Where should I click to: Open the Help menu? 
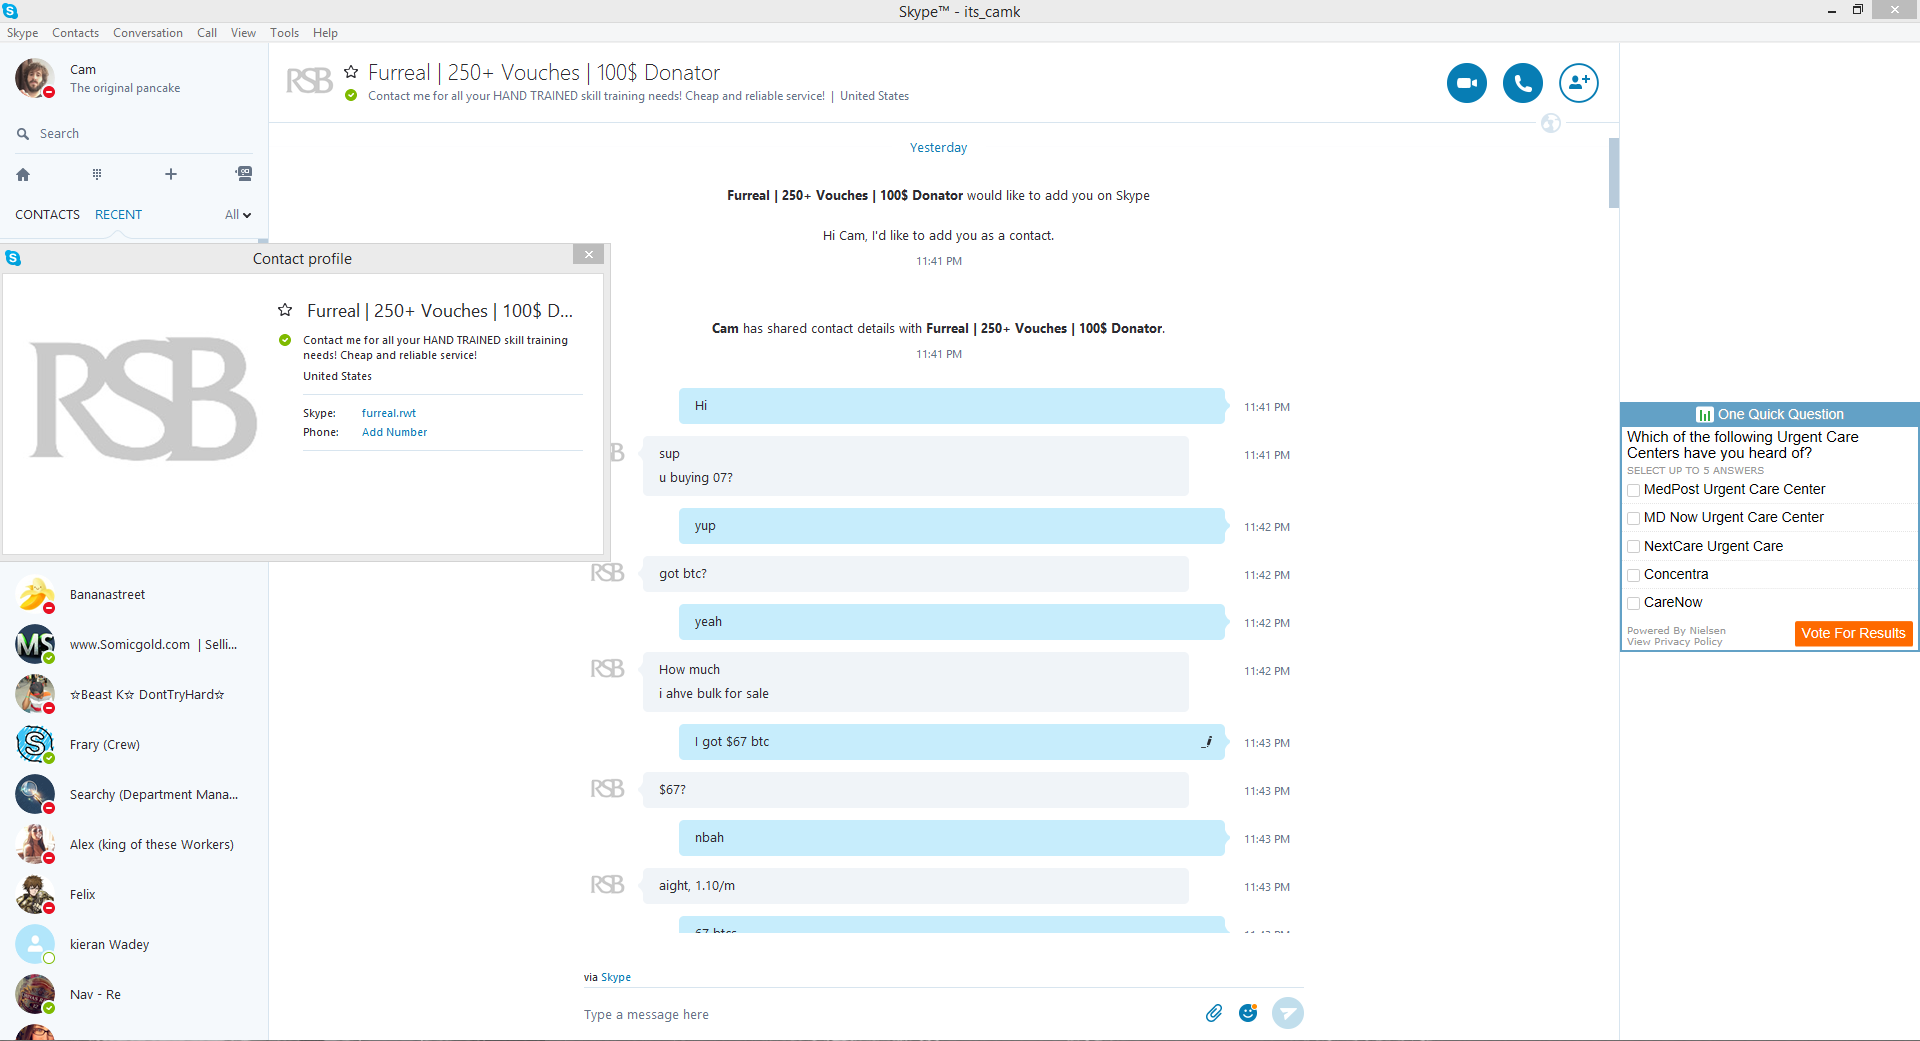(x=325, y=33)
